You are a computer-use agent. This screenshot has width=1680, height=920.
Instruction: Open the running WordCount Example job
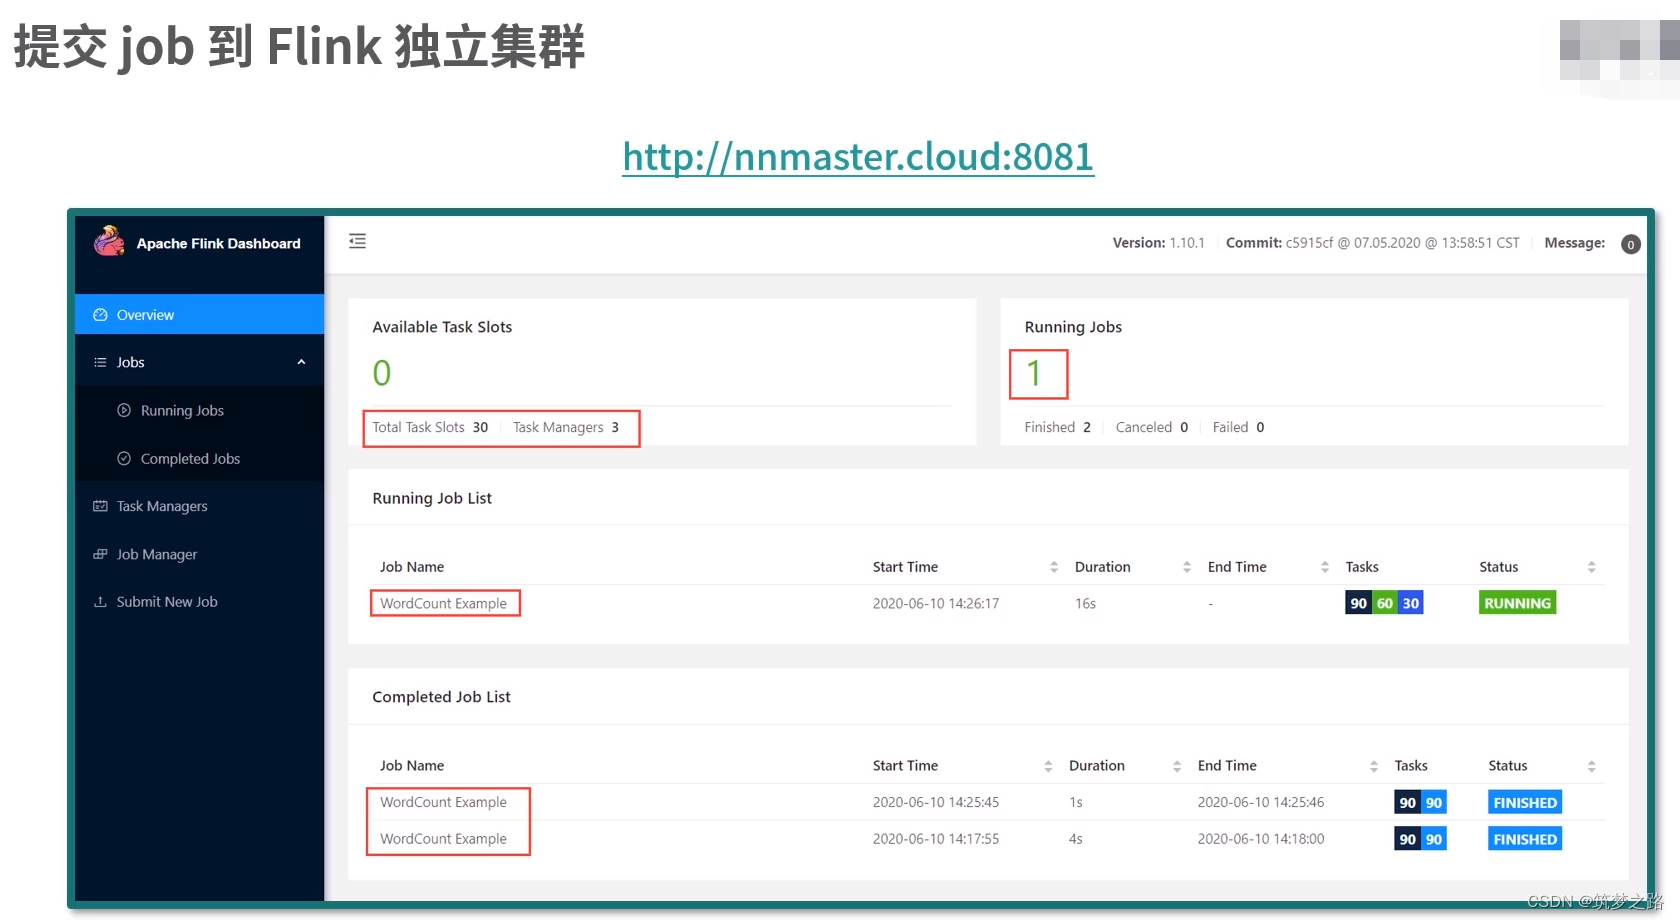(443, 603)
